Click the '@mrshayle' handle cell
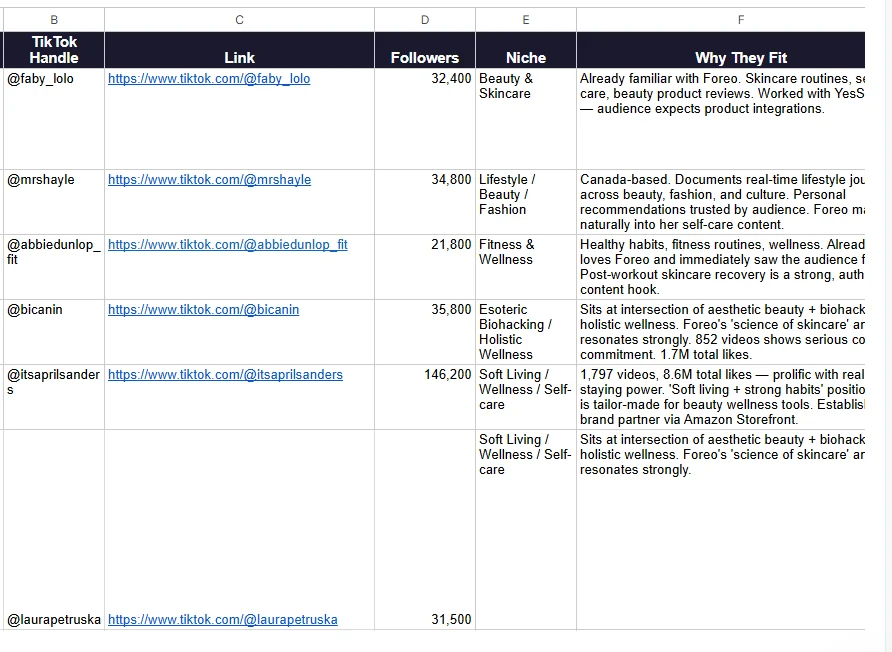The image size is (892, 652). click(x=54, y=202)
